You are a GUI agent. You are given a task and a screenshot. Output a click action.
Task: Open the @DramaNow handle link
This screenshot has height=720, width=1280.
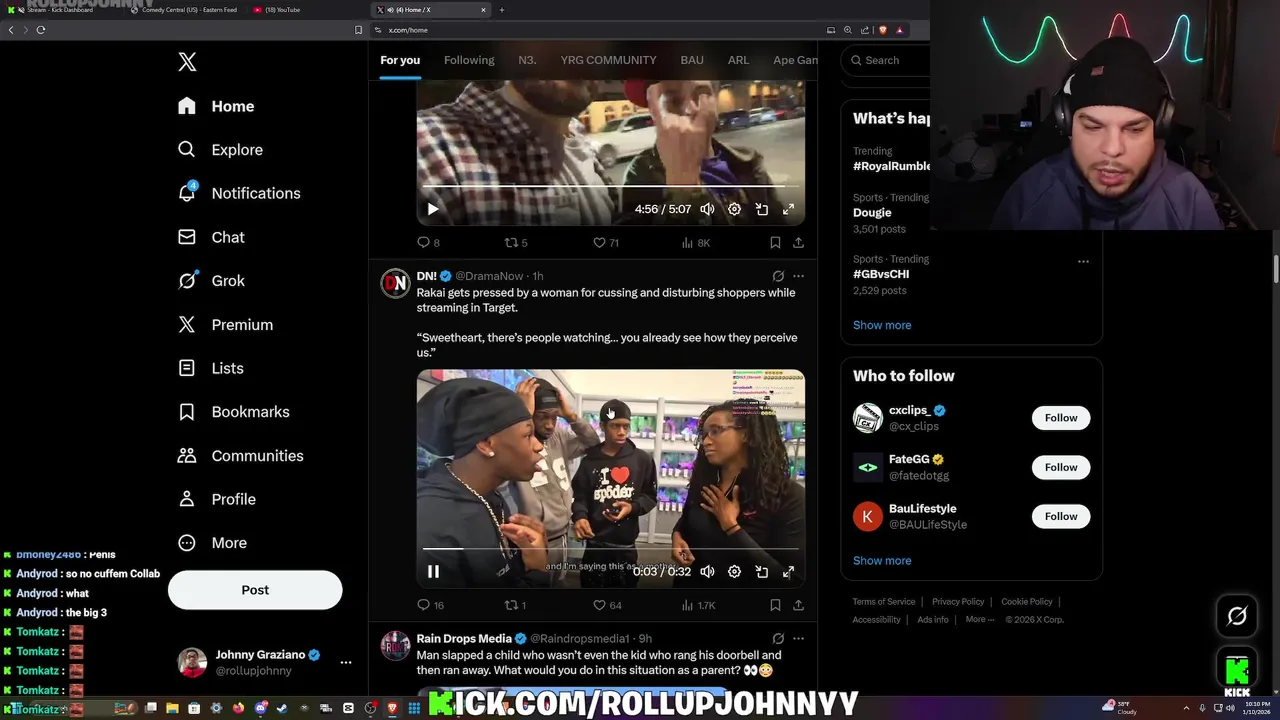pyautogui.click(x=490, y=276)
